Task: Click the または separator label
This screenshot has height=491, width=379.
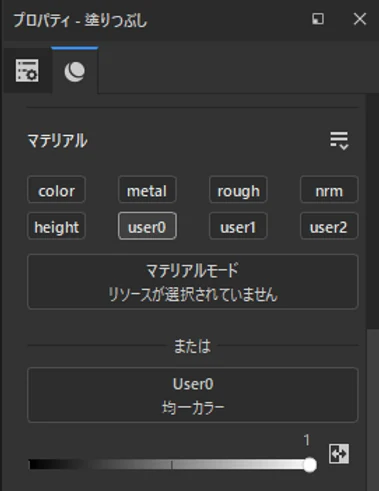Action: click(x=192, y=346)
